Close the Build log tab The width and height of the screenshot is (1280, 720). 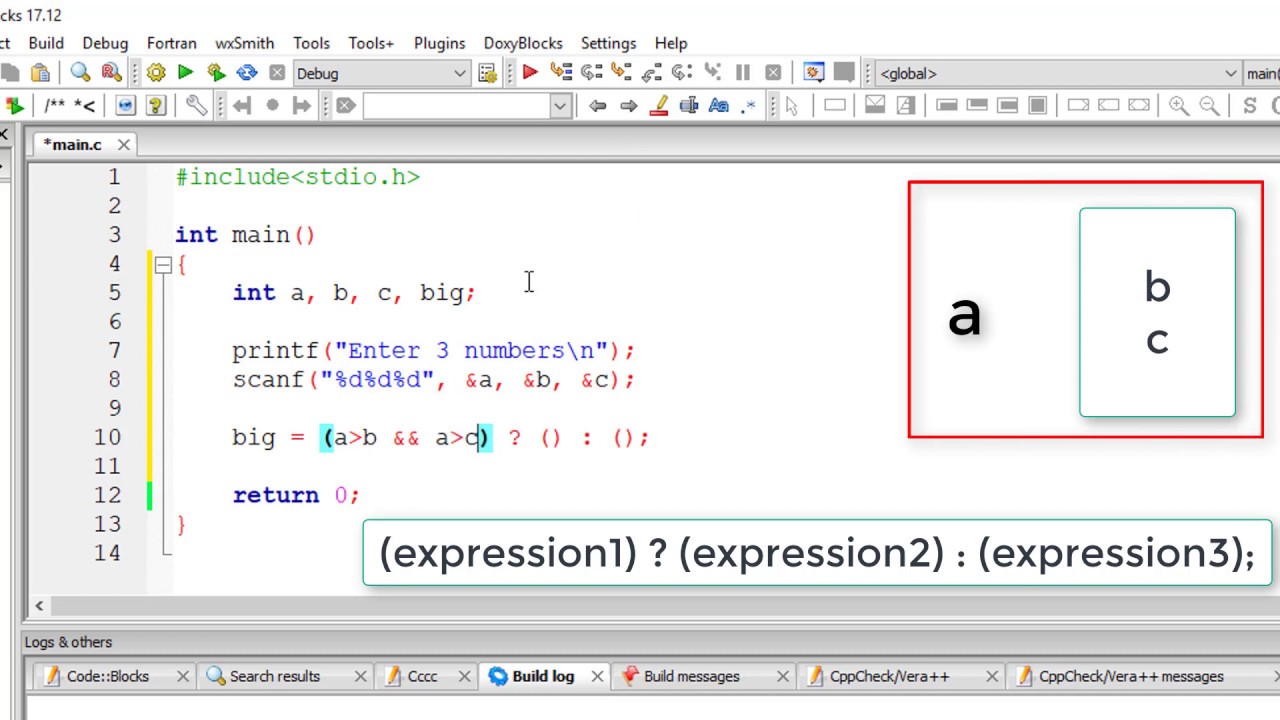tap(597, 677)
